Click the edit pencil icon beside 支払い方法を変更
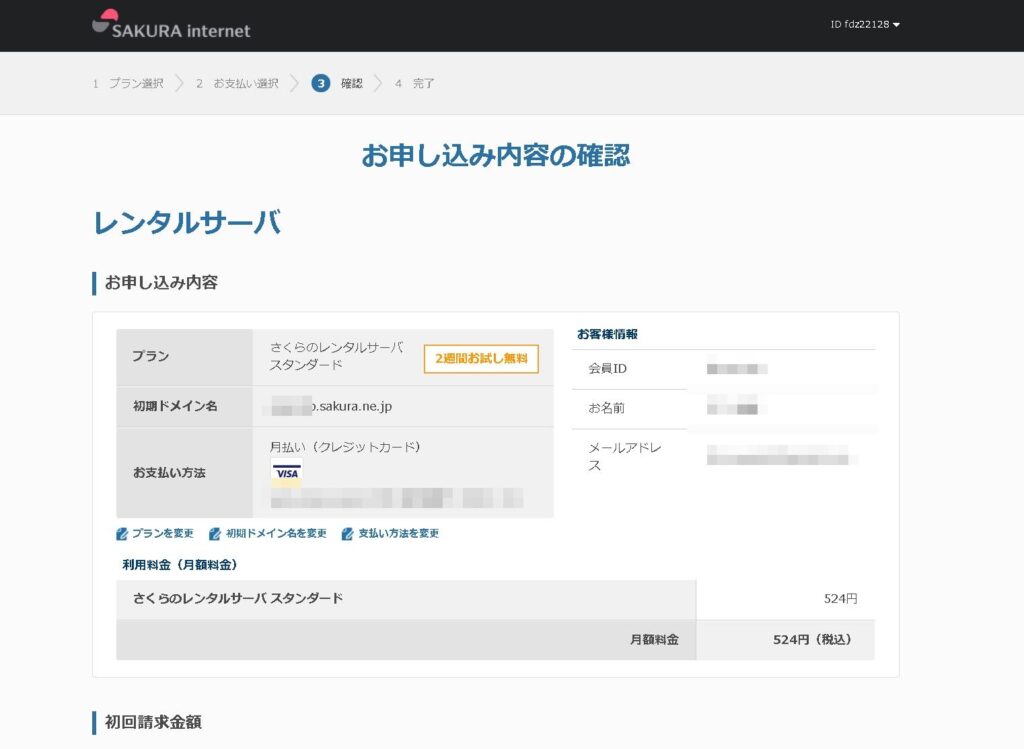 point(348,534)
